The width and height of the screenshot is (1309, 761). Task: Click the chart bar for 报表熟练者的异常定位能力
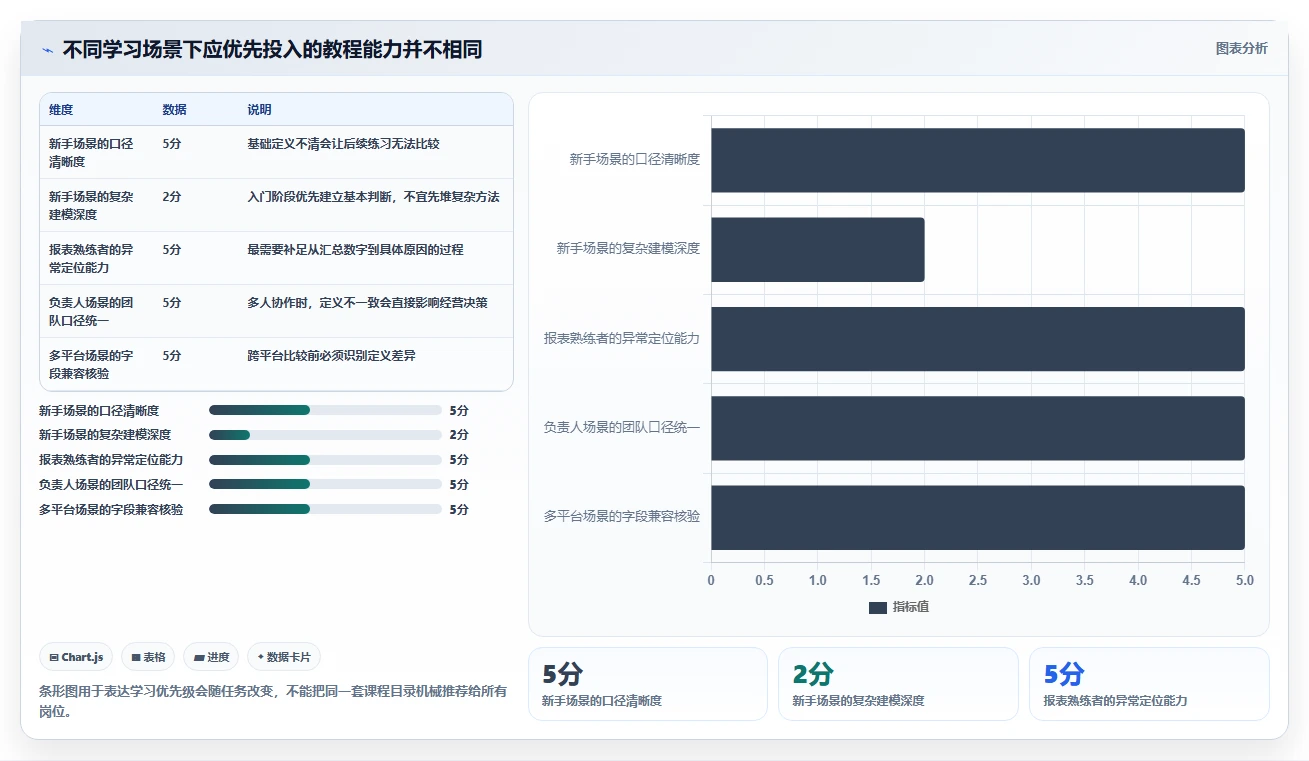tap(978, 339)
